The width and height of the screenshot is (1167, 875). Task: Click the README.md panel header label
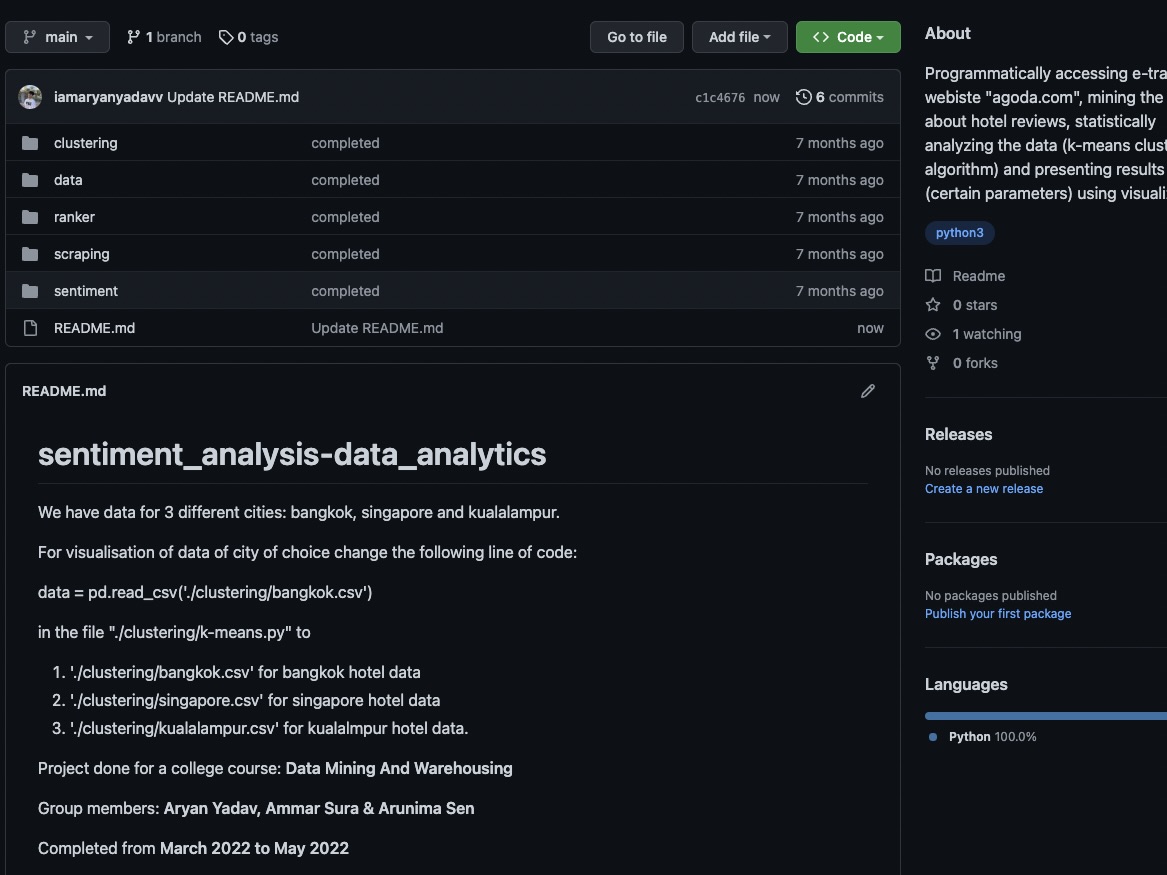(x=64, y=391)
